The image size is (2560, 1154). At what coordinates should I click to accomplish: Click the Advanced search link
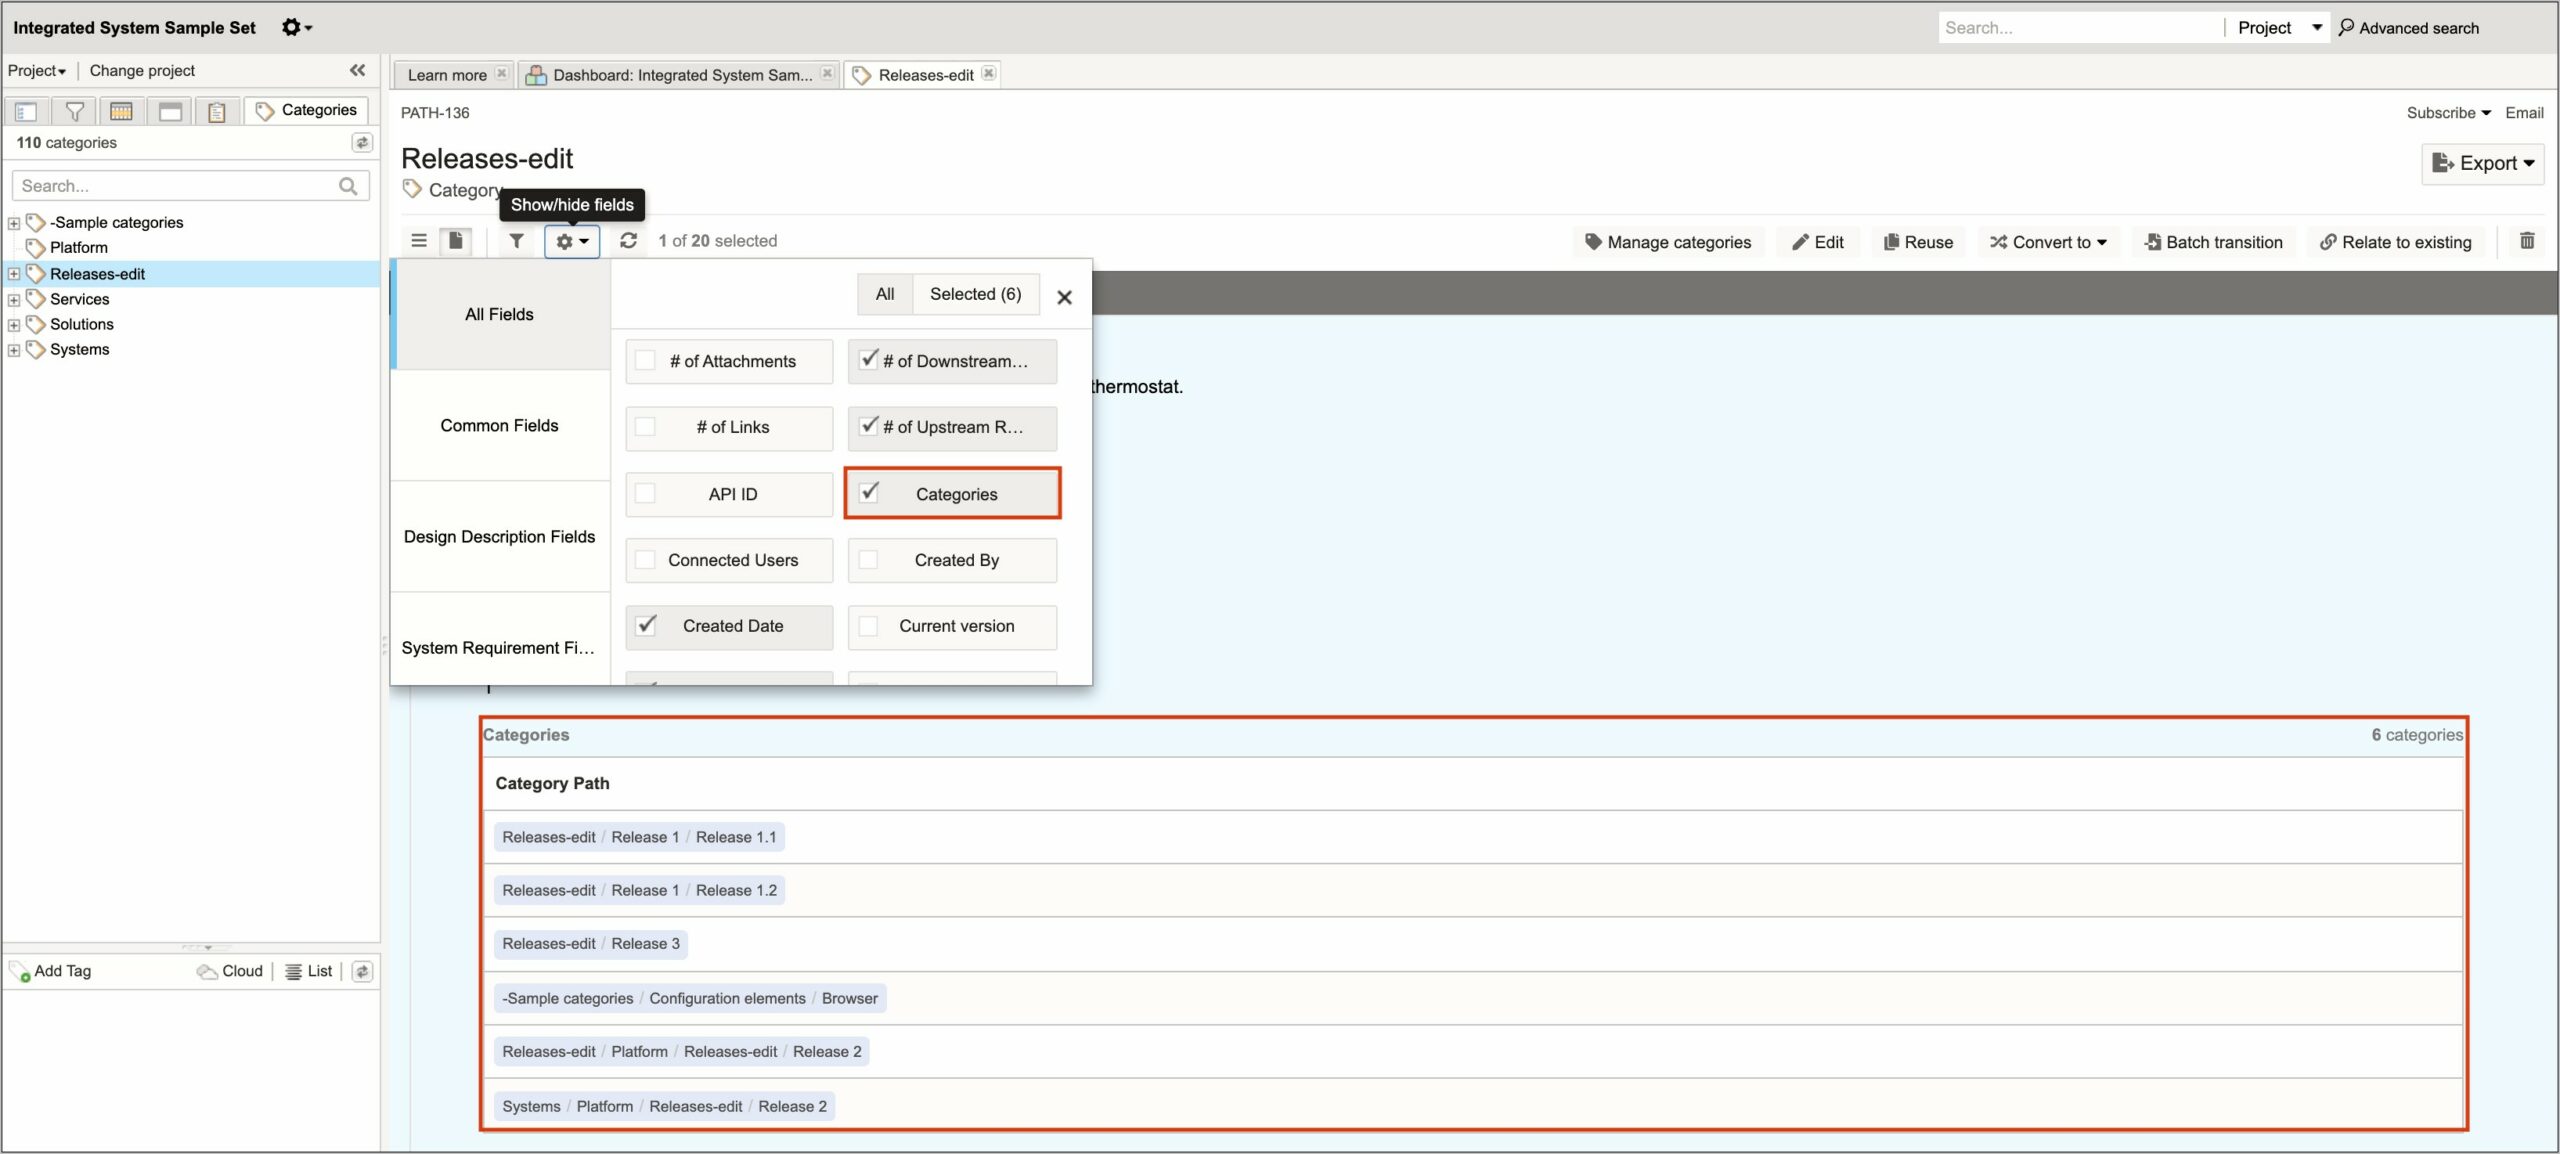pos(2423,26)
